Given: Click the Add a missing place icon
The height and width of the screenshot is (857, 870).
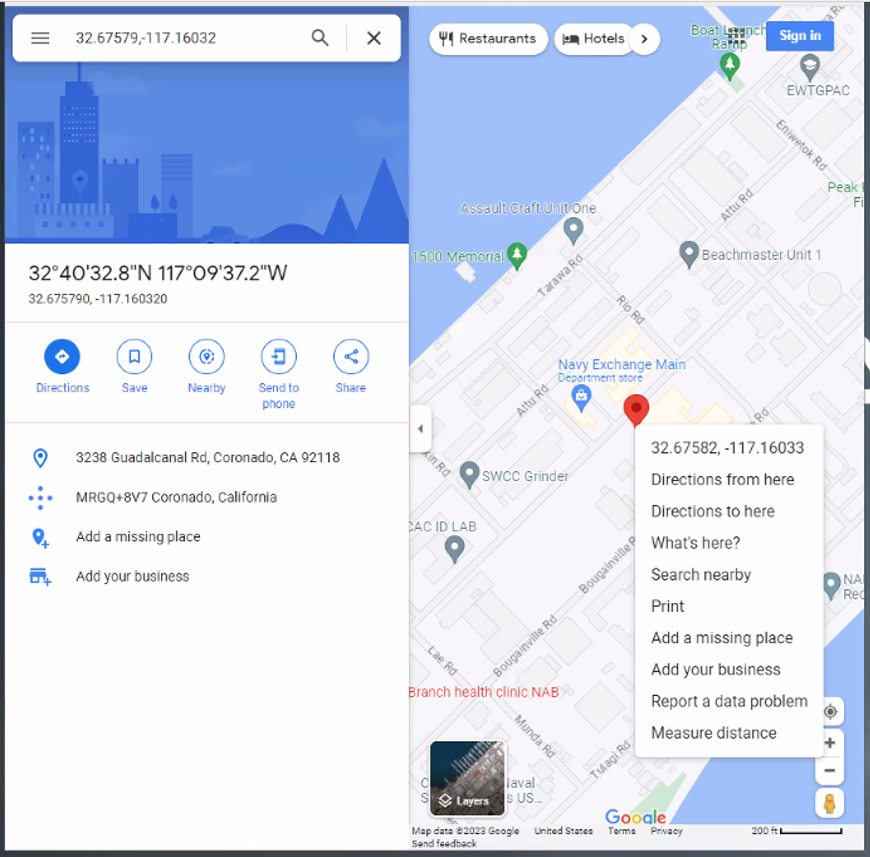Looking at the screenshot, I should [x=41, y=537].
